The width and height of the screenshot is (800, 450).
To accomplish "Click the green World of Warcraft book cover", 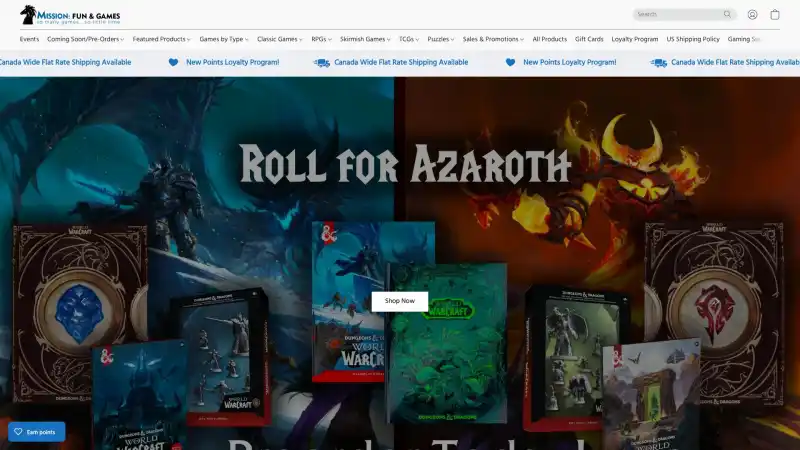I will (447, 343).
